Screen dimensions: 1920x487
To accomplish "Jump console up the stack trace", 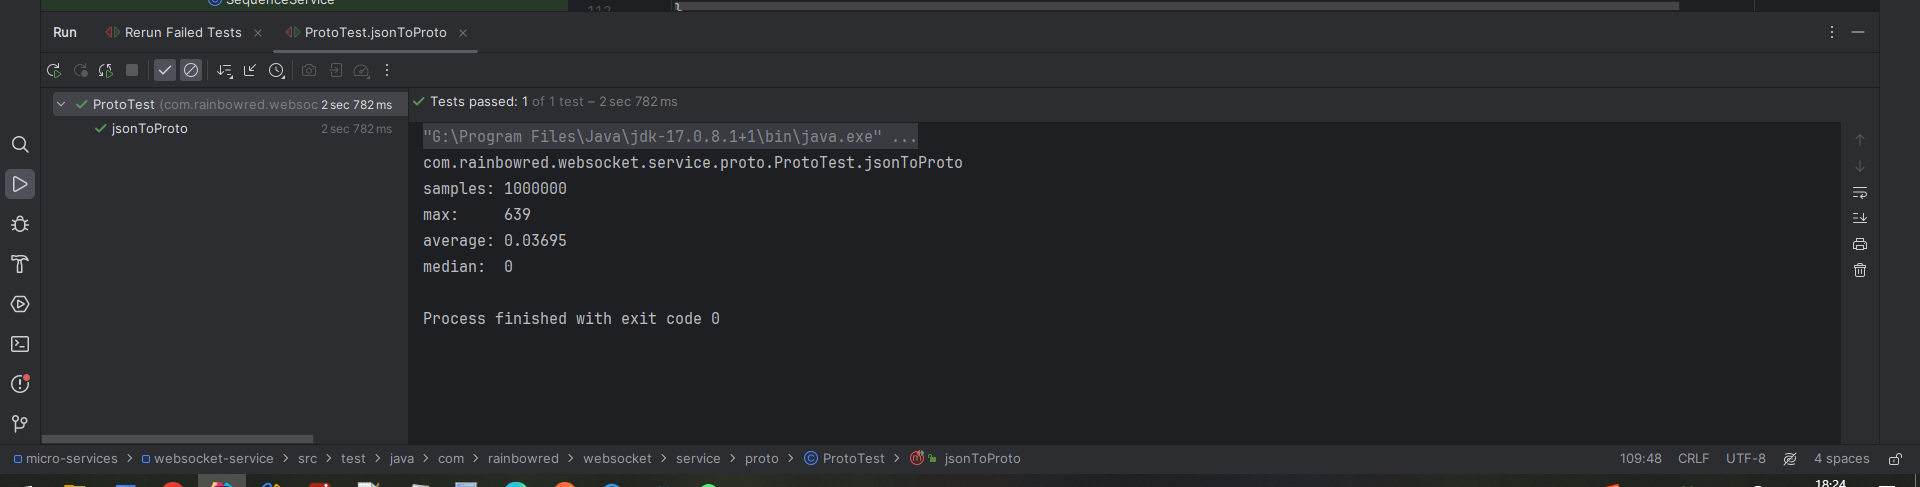I will pyautogui.click(x=1860, y=141).
